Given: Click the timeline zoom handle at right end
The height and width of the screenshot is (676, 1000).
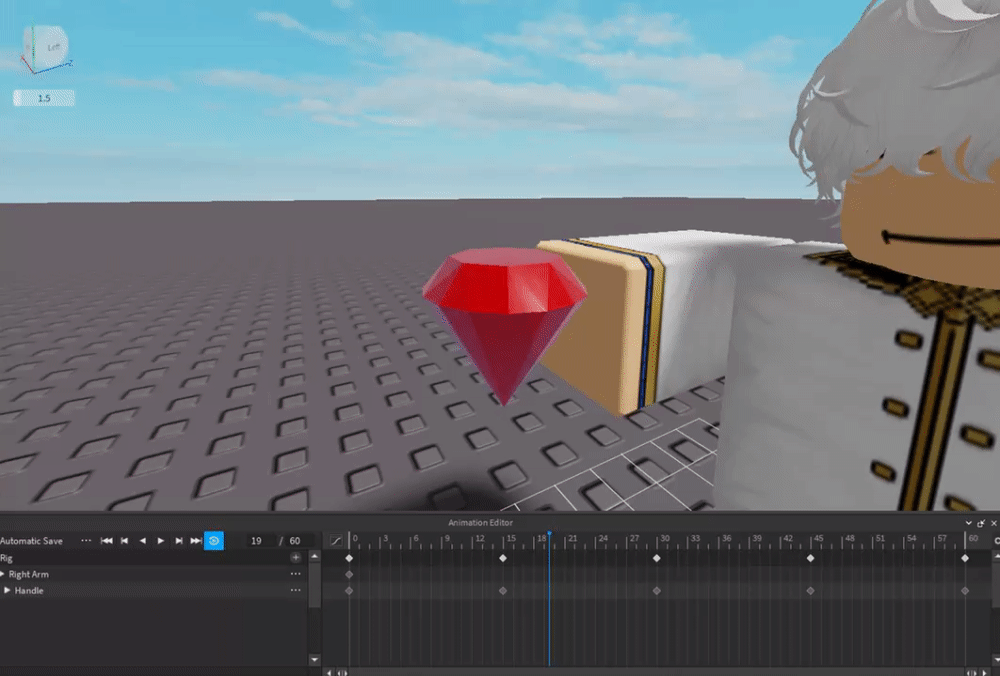Looking at the screenshot, I should tap(971, 672).
